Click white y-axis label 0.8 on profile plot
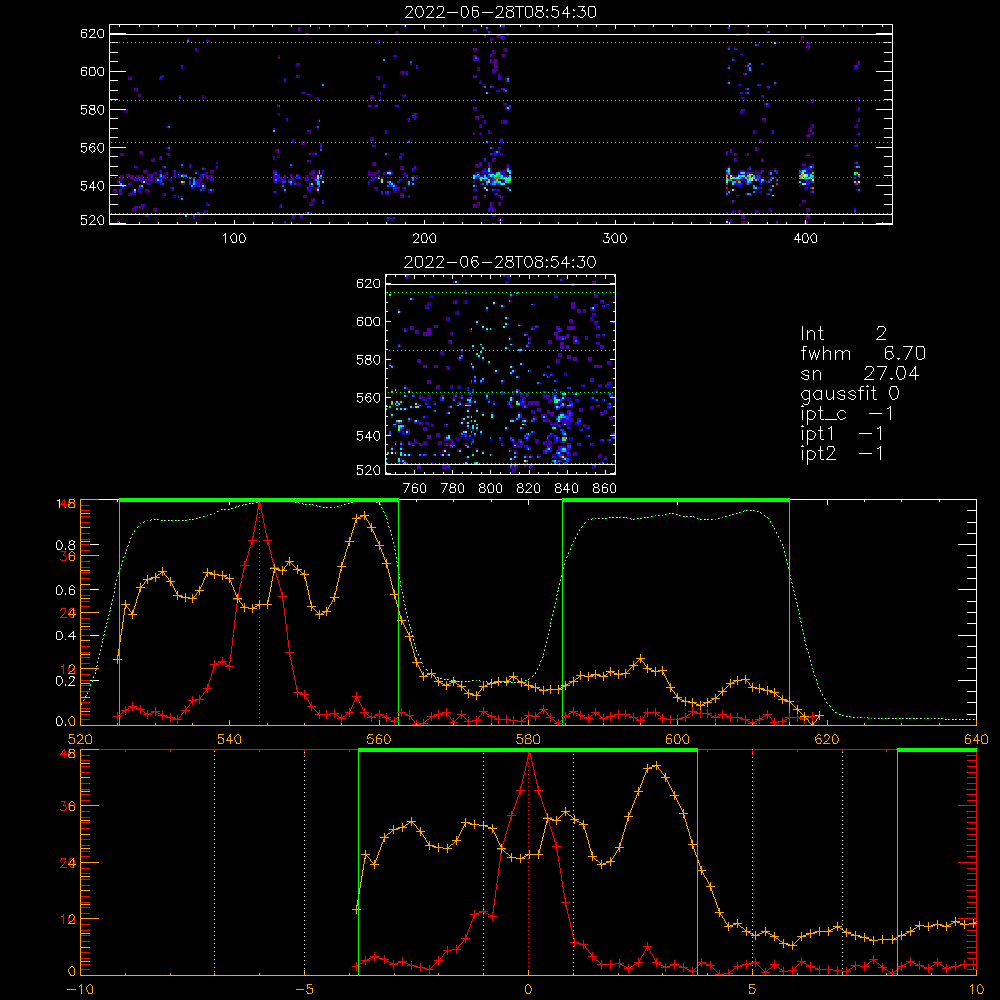This screenshot has height=1000, width=1000. pos(65,545)
